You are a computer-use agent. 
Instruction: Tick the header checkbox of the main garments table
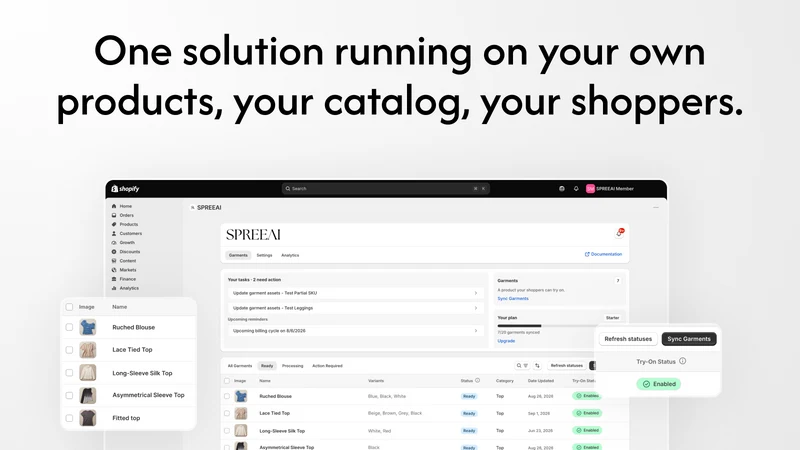(227, 381)
